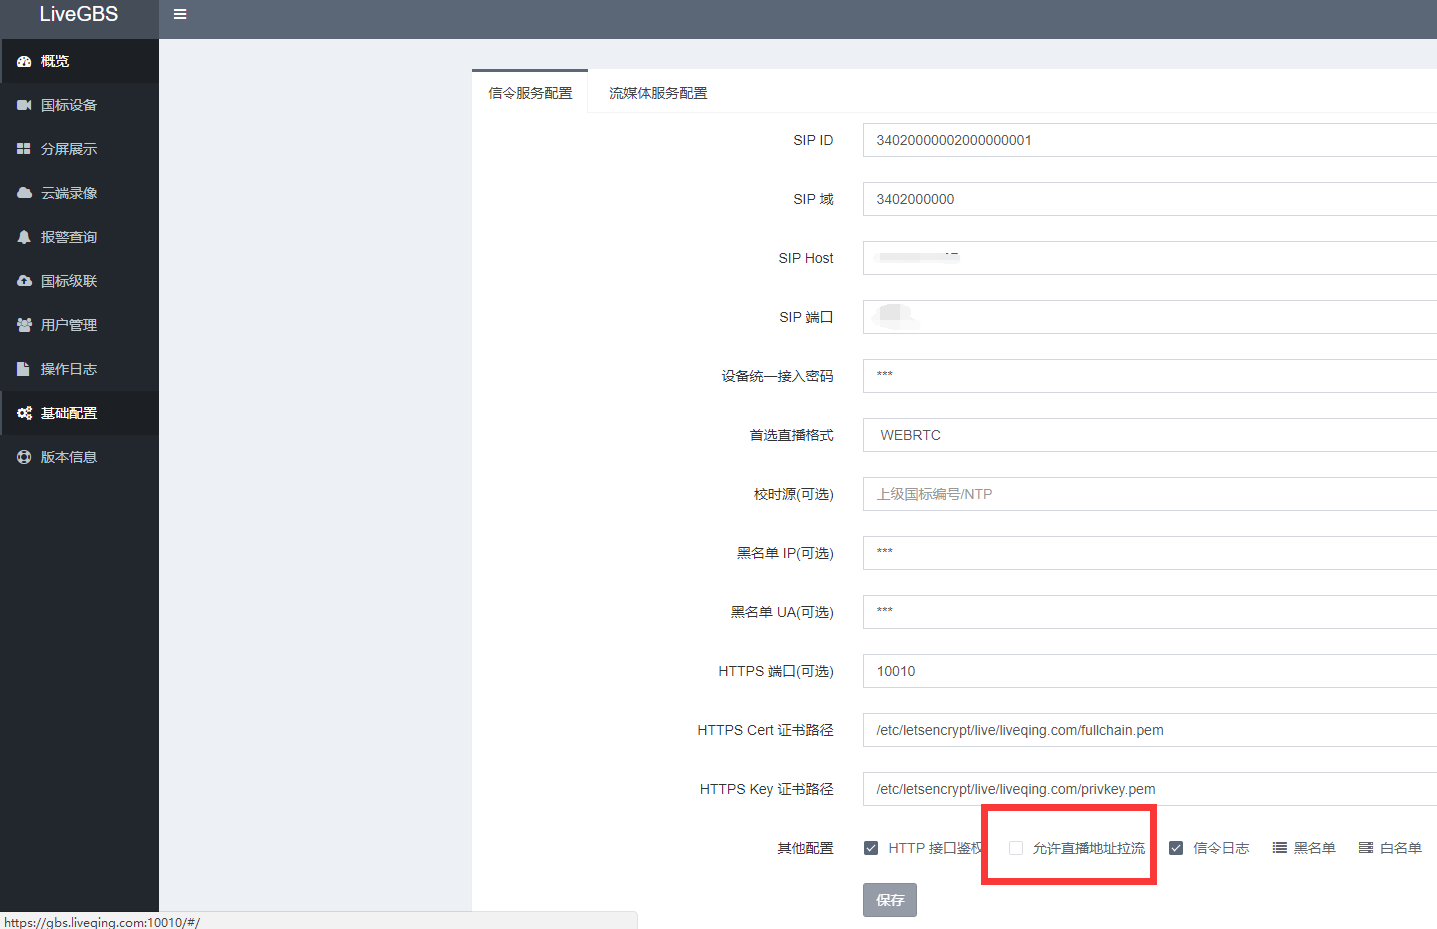This screenshot has height=929, width=1437.
Task: Open 国标级联 menu item
Action: [x=79, y=281]
